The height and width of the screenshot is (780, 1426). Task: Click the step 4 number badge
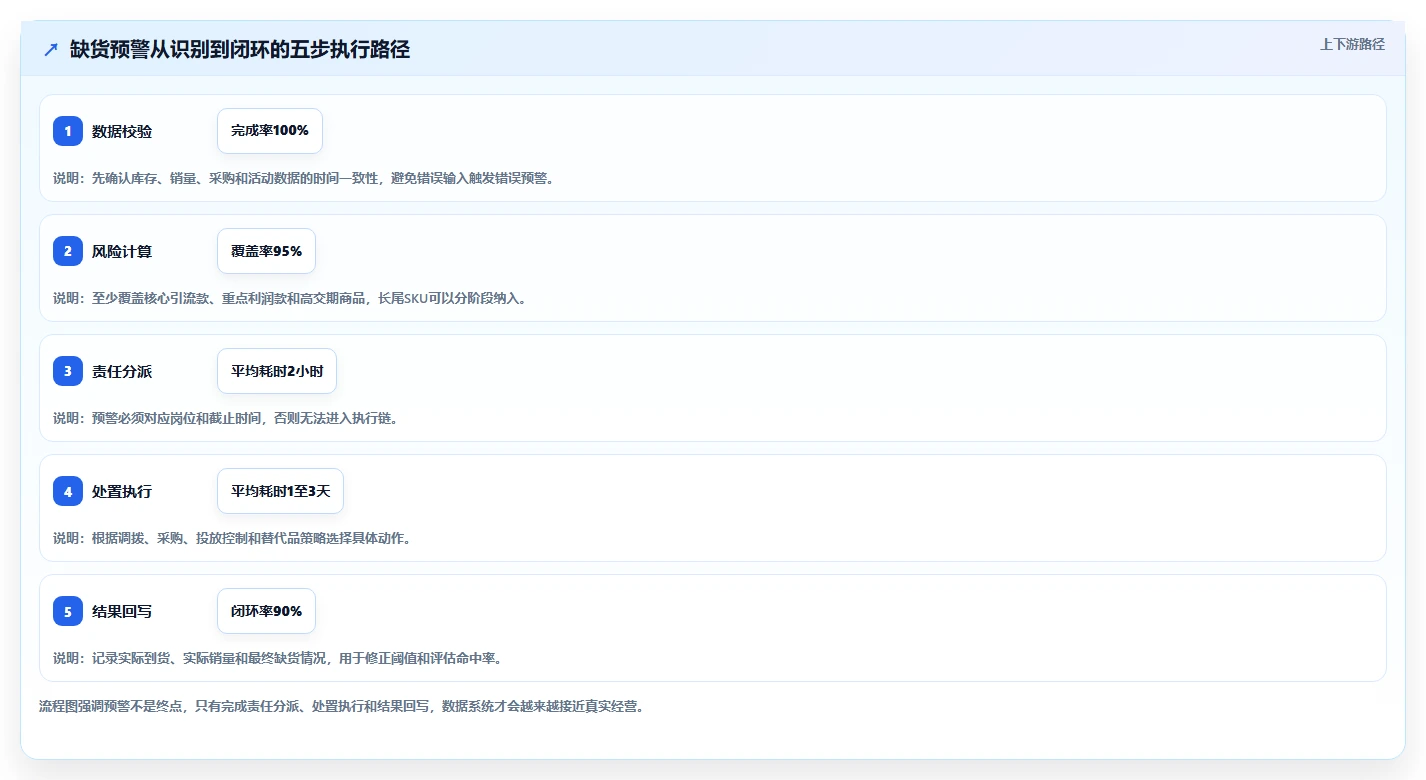(x=68, y=491)
